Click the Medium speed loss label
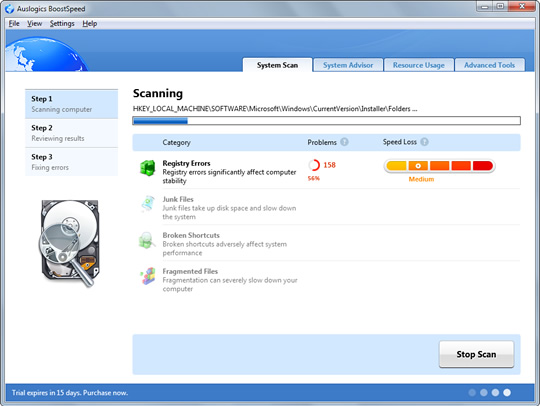This screenshot has height=406, width=540. click(x=421, y=179)
